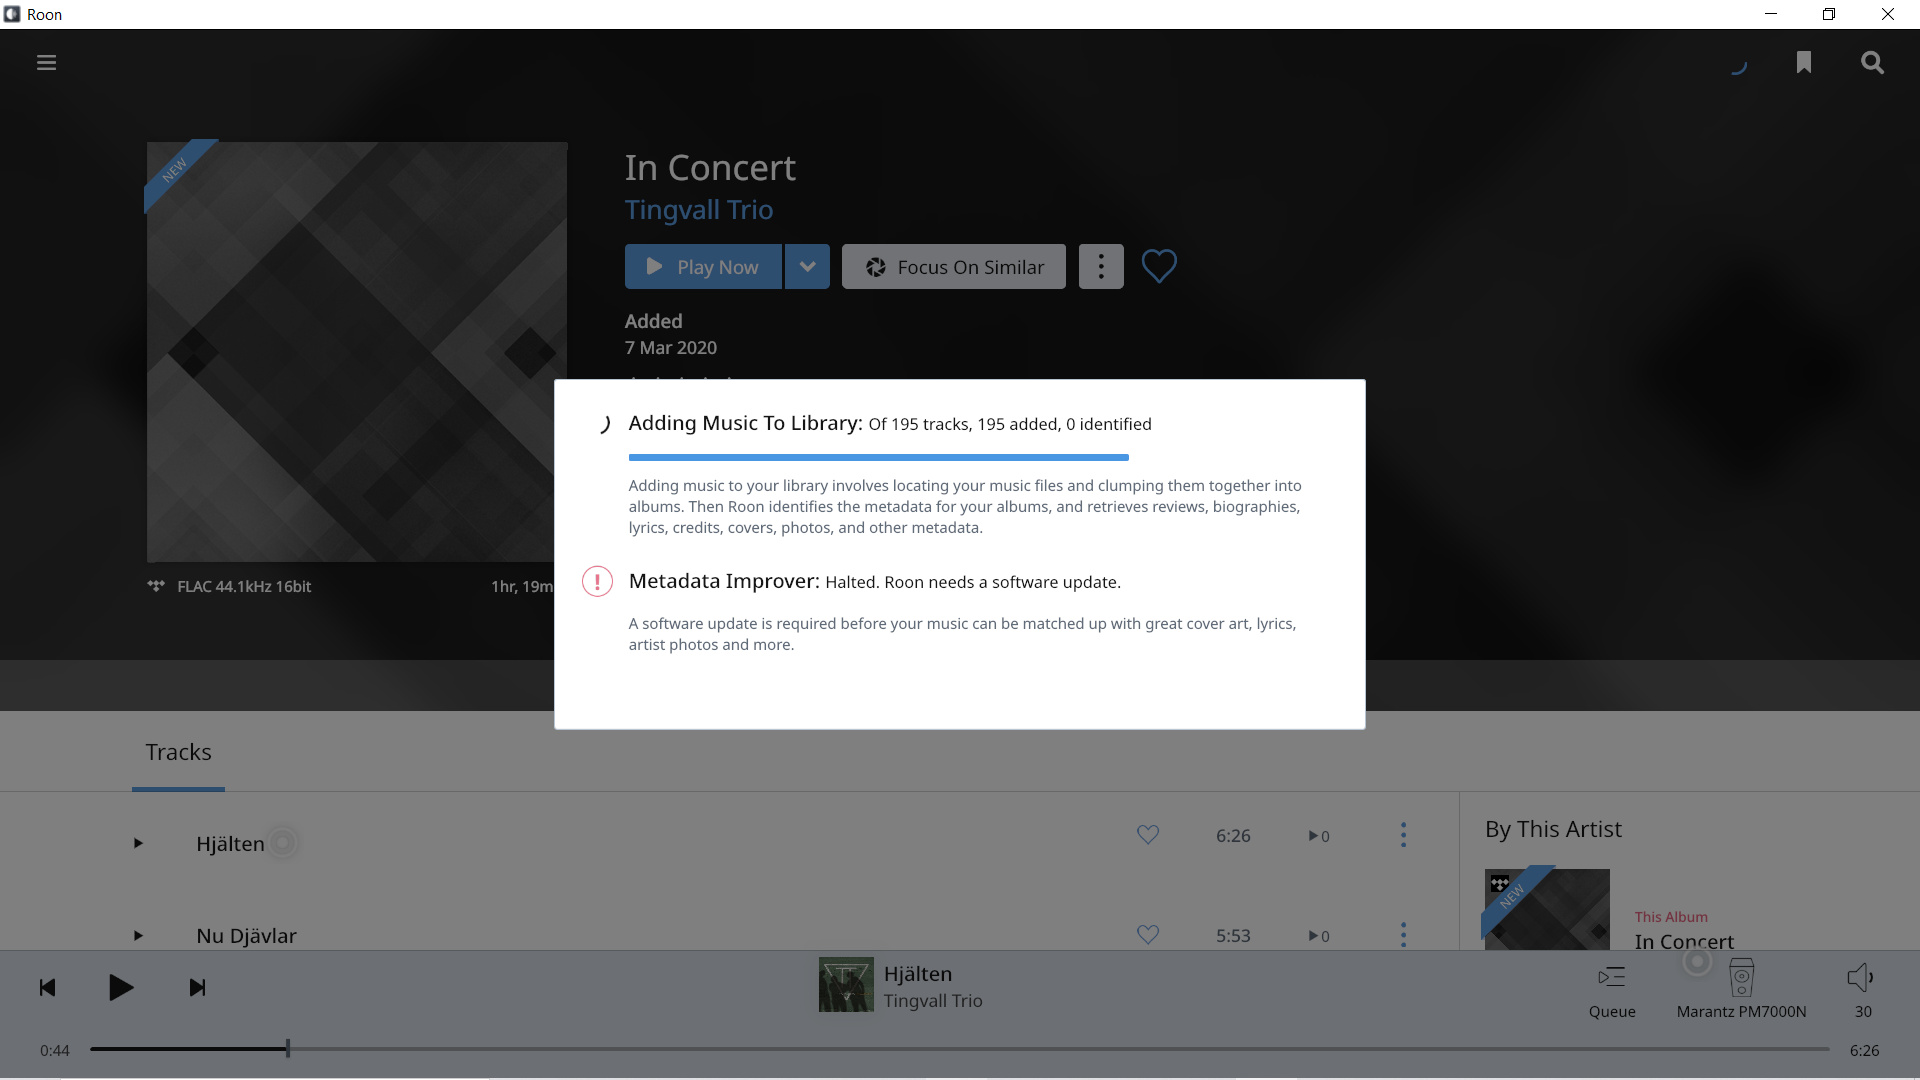Select the Tracks tab
This screenshot has width=1920, height=1080.
[178, 752]
